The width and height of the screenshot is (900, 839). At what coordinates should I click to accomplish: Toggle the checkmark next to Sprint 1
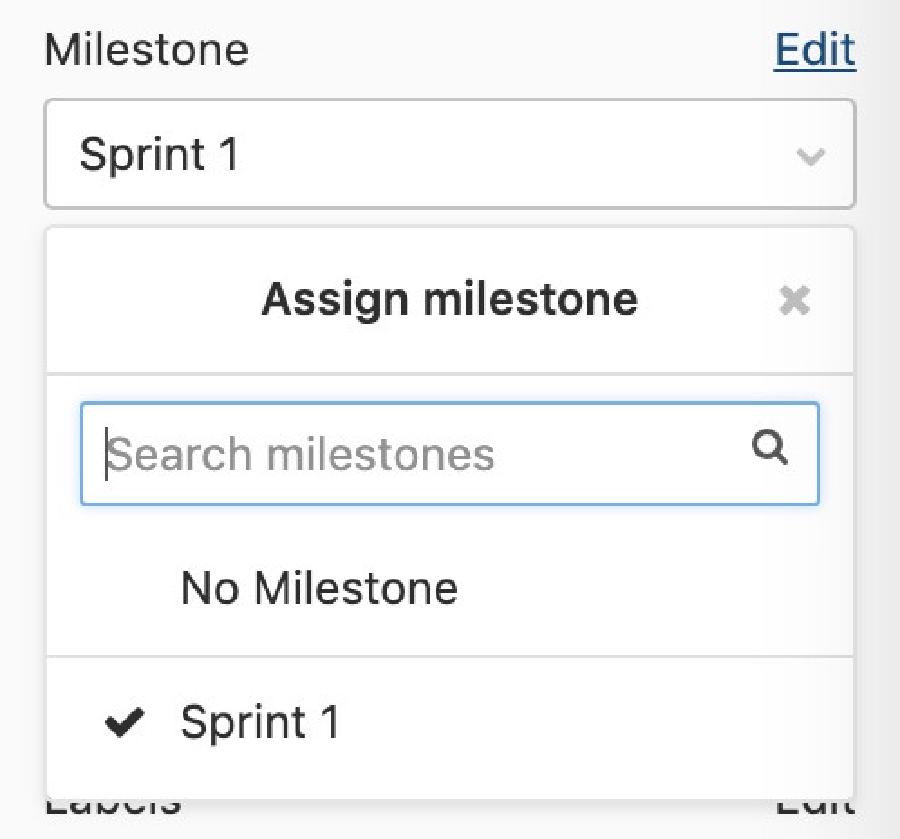125,722
